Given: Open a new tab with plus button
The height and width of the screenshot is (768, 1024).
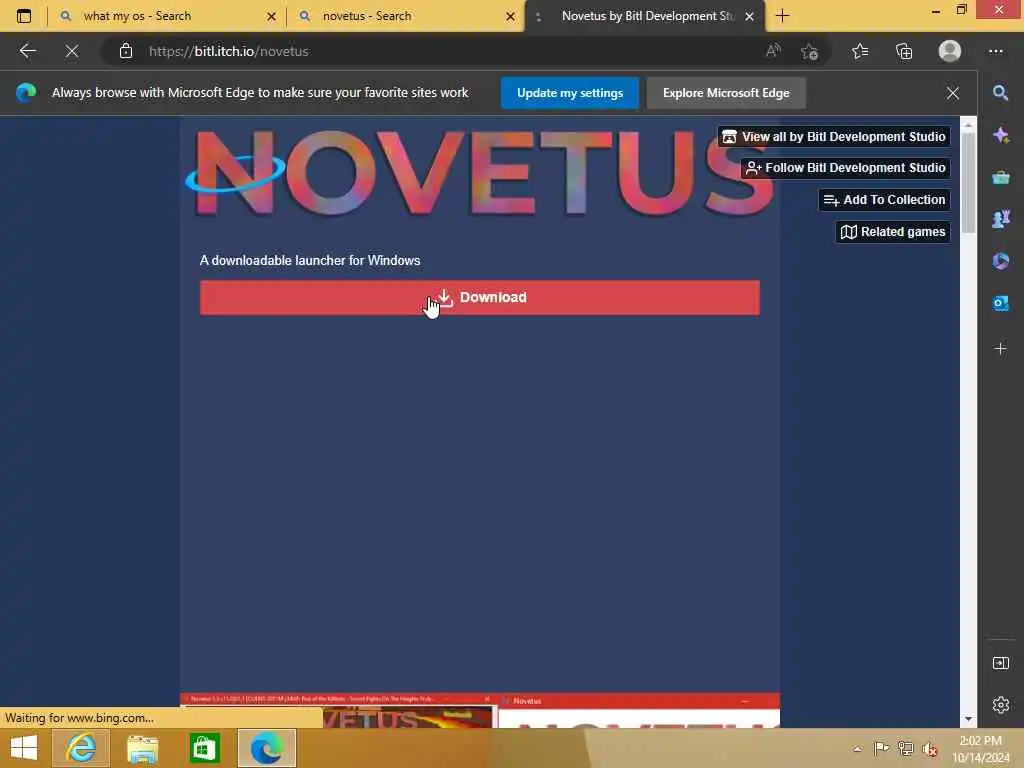Looking at the screenshot, I should coord(782,16).
